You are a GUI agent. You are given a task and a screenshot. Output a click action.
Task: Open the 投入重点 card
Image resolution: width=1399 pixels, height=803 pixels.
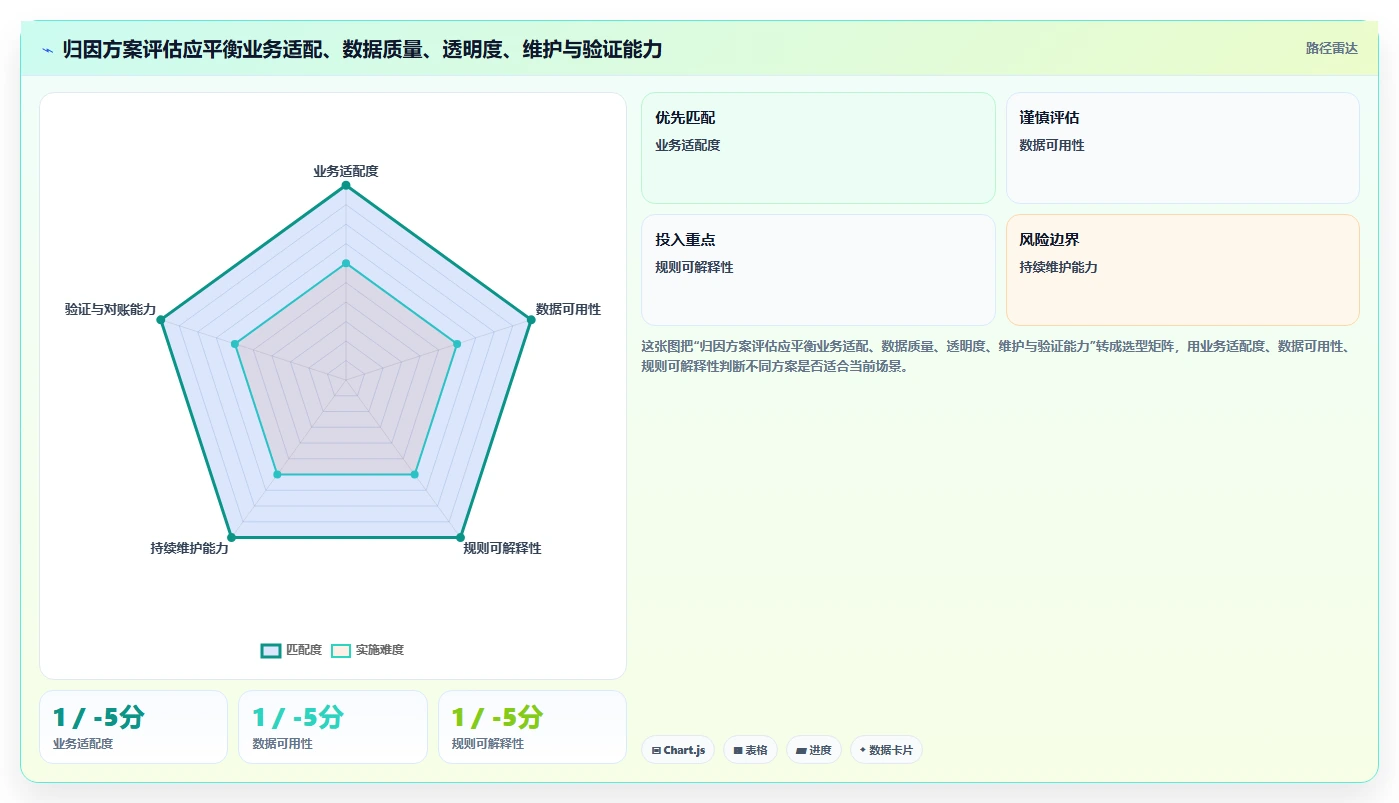(818, 270)
